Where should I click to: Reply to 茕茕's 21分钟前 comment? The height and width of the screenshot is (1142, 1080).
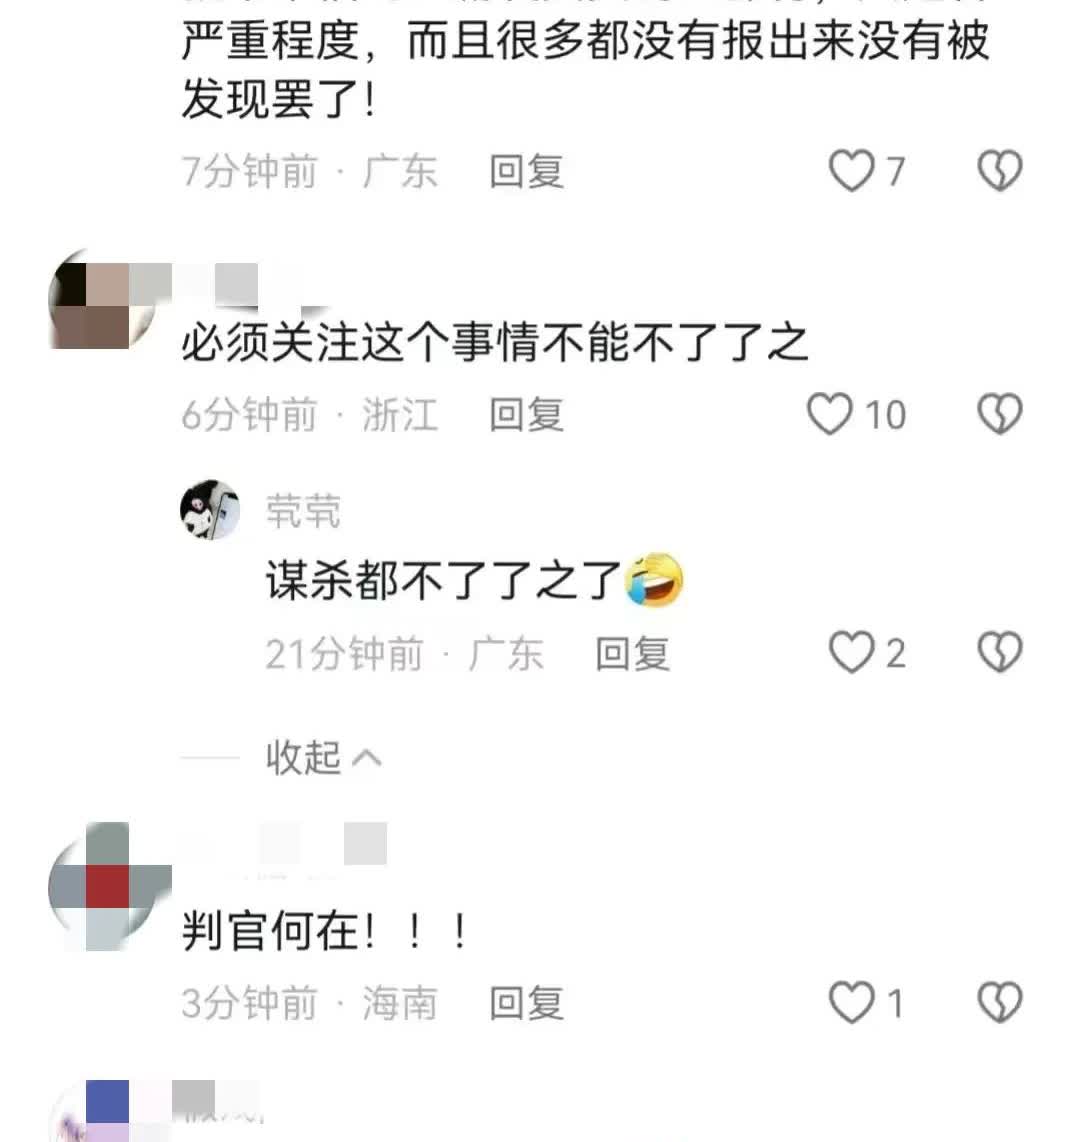click(x=633, y=653)
